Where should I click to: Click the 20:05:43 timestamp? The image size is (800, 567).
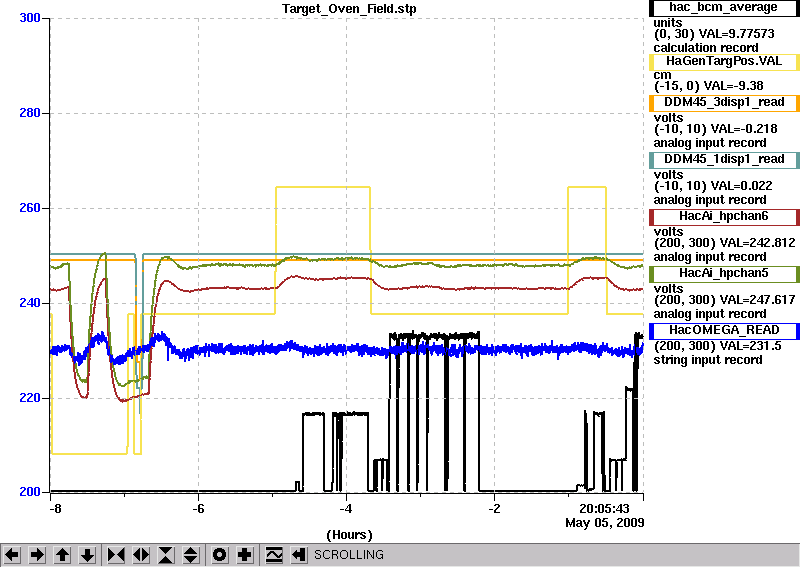[604, 509]
